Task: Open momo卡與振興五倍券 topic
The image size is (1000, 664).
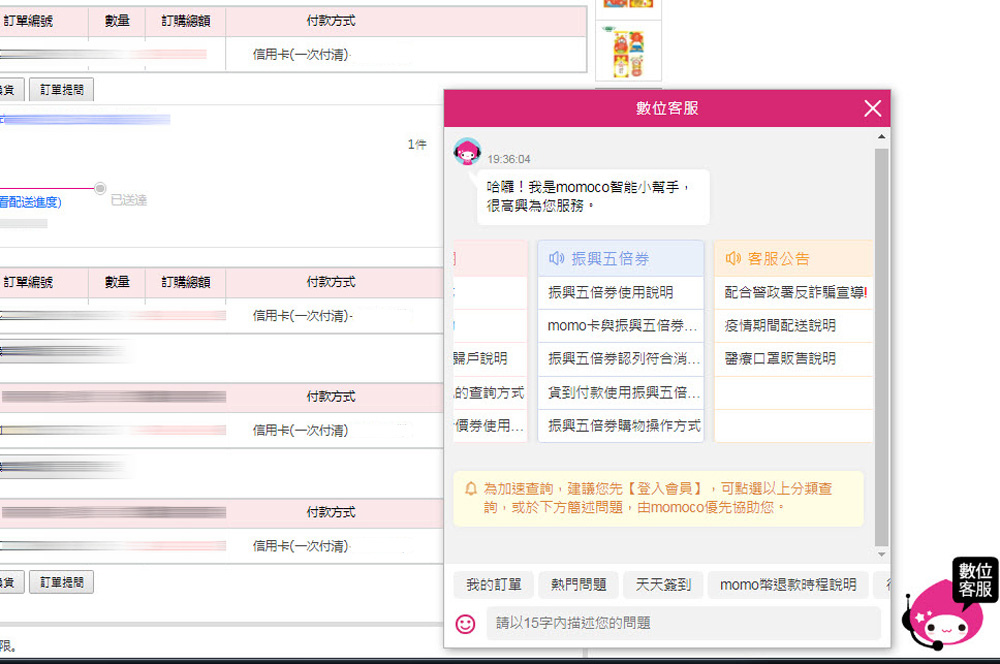Action: click(x=621, y=326)
